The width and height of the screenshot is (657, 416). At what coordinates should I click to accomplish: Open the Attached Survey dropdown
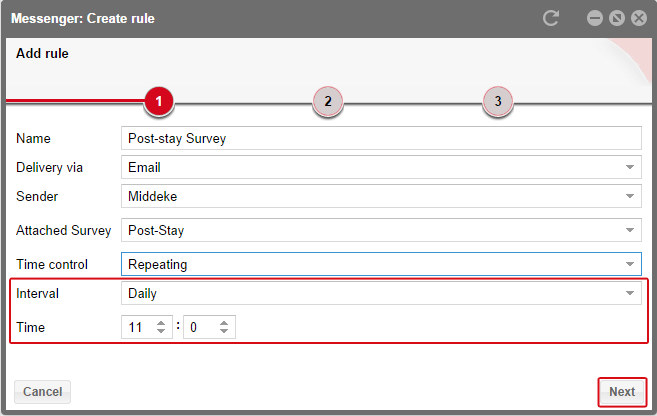630,230
